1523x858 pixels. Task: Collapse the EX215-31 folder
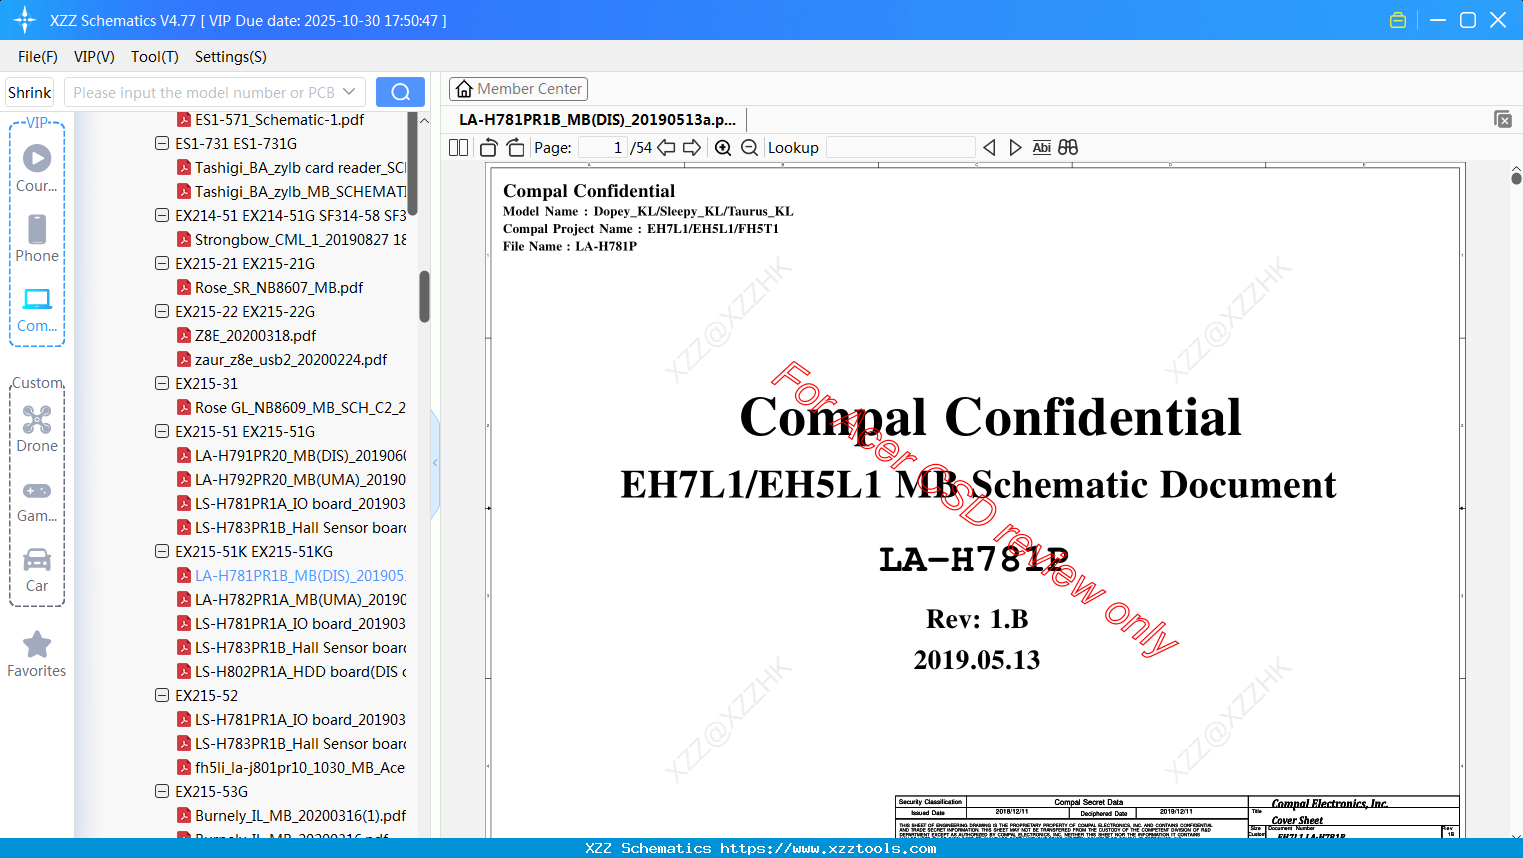click(x=162, y=384)
